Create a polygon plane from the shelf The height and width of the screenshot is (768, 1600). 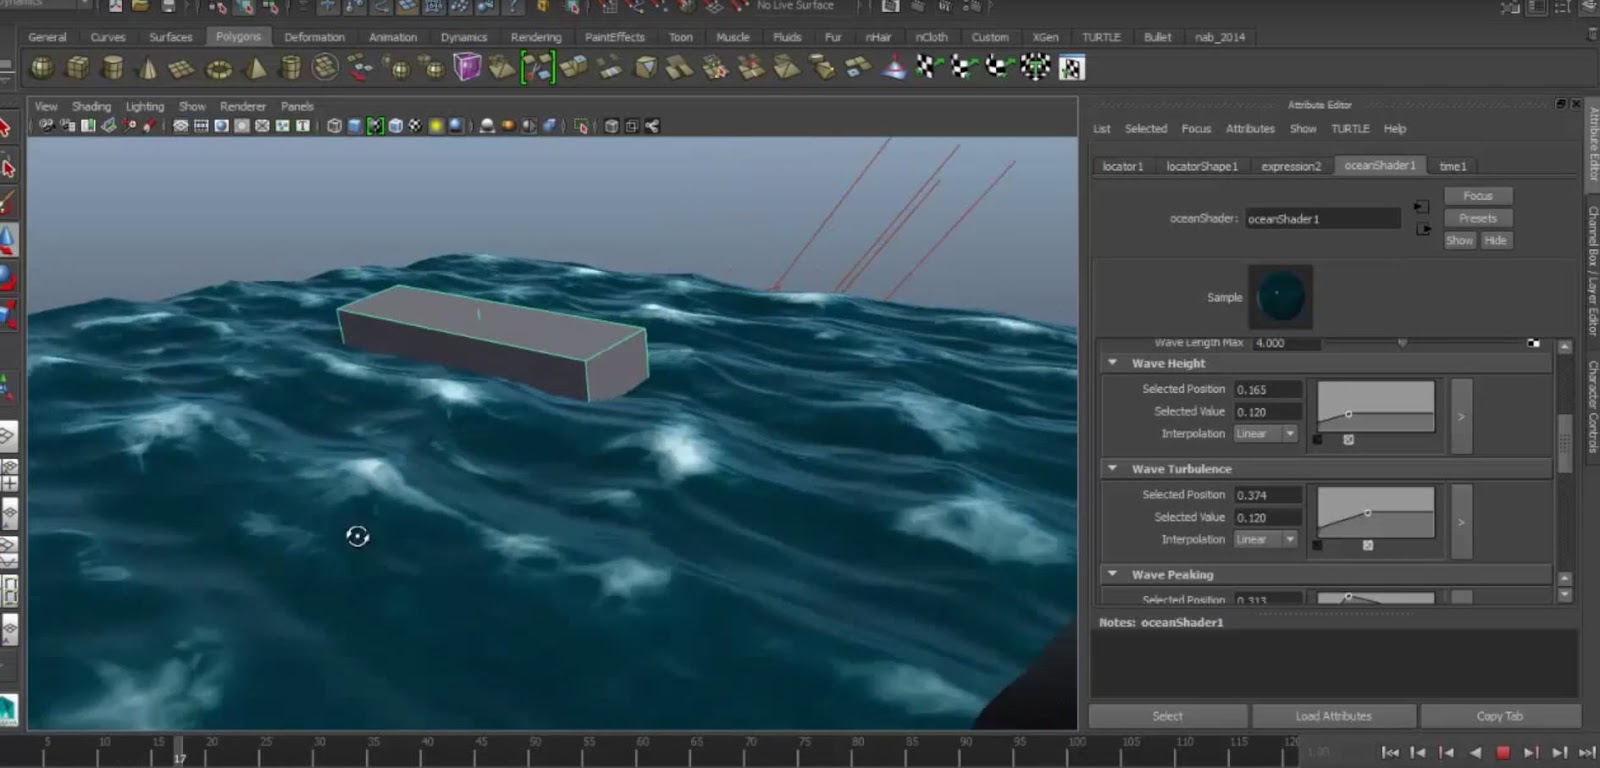(x=182, y=68)
